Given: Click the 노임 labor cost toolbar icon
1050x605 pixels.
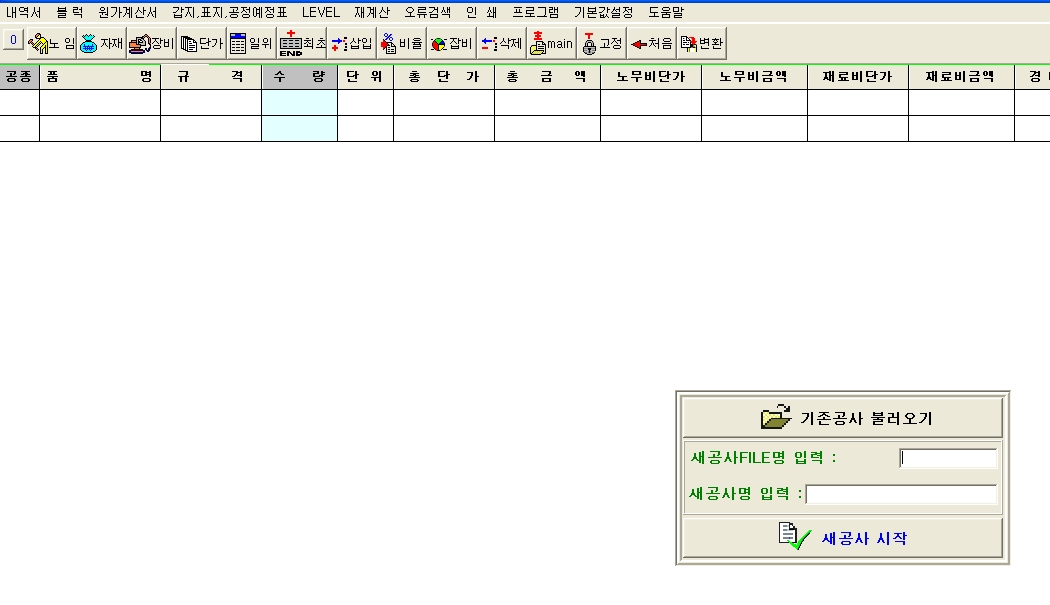Looking at the screenshot, I should tap(52, 44).
